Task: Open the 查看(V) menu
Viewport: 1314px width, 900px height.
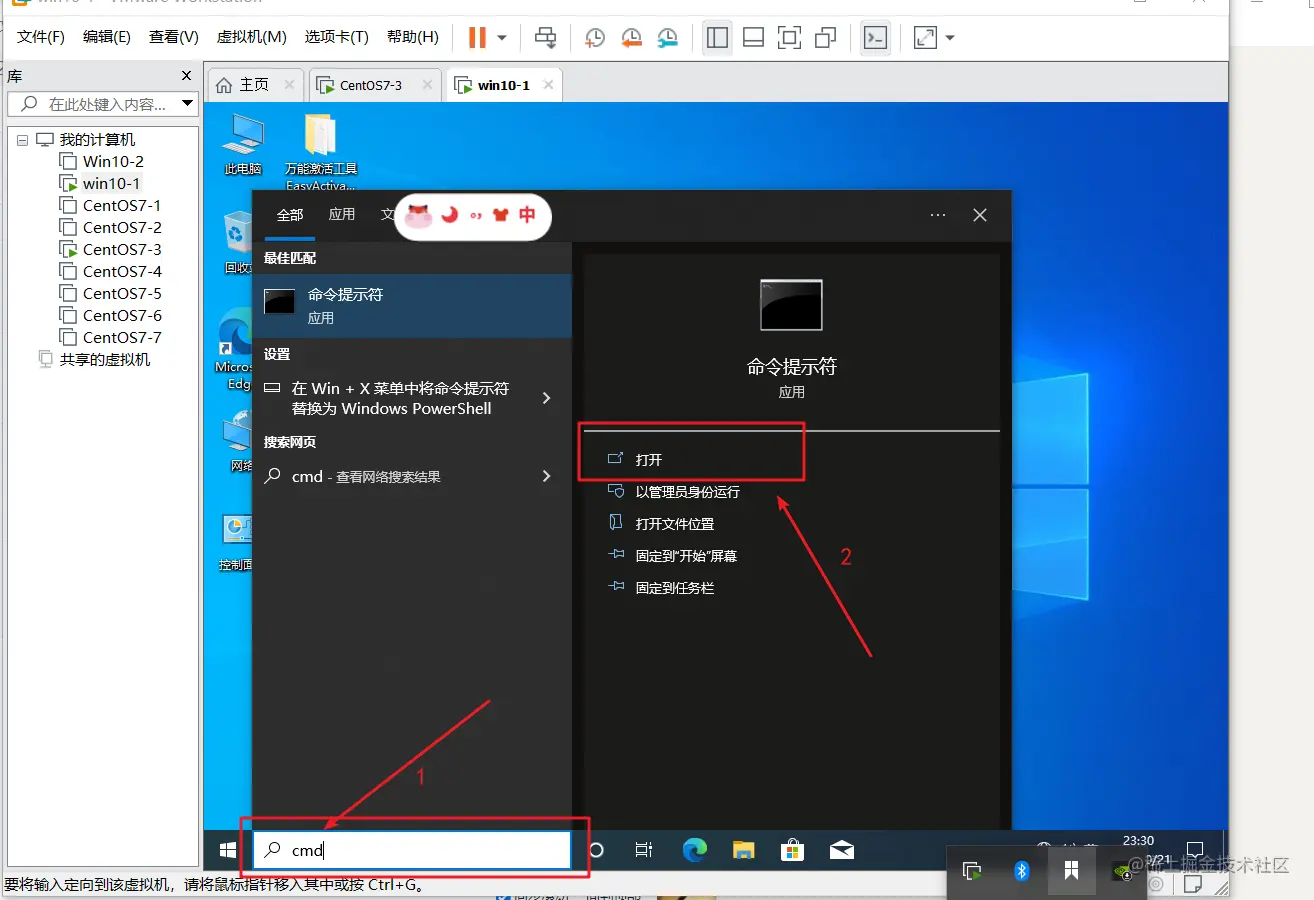Action: tap(174, 37)
